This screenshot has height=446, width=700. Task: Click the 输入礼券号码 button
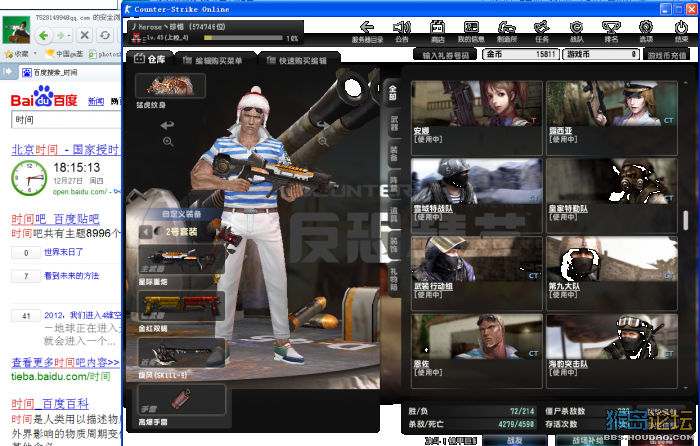(x=445, y=55)
